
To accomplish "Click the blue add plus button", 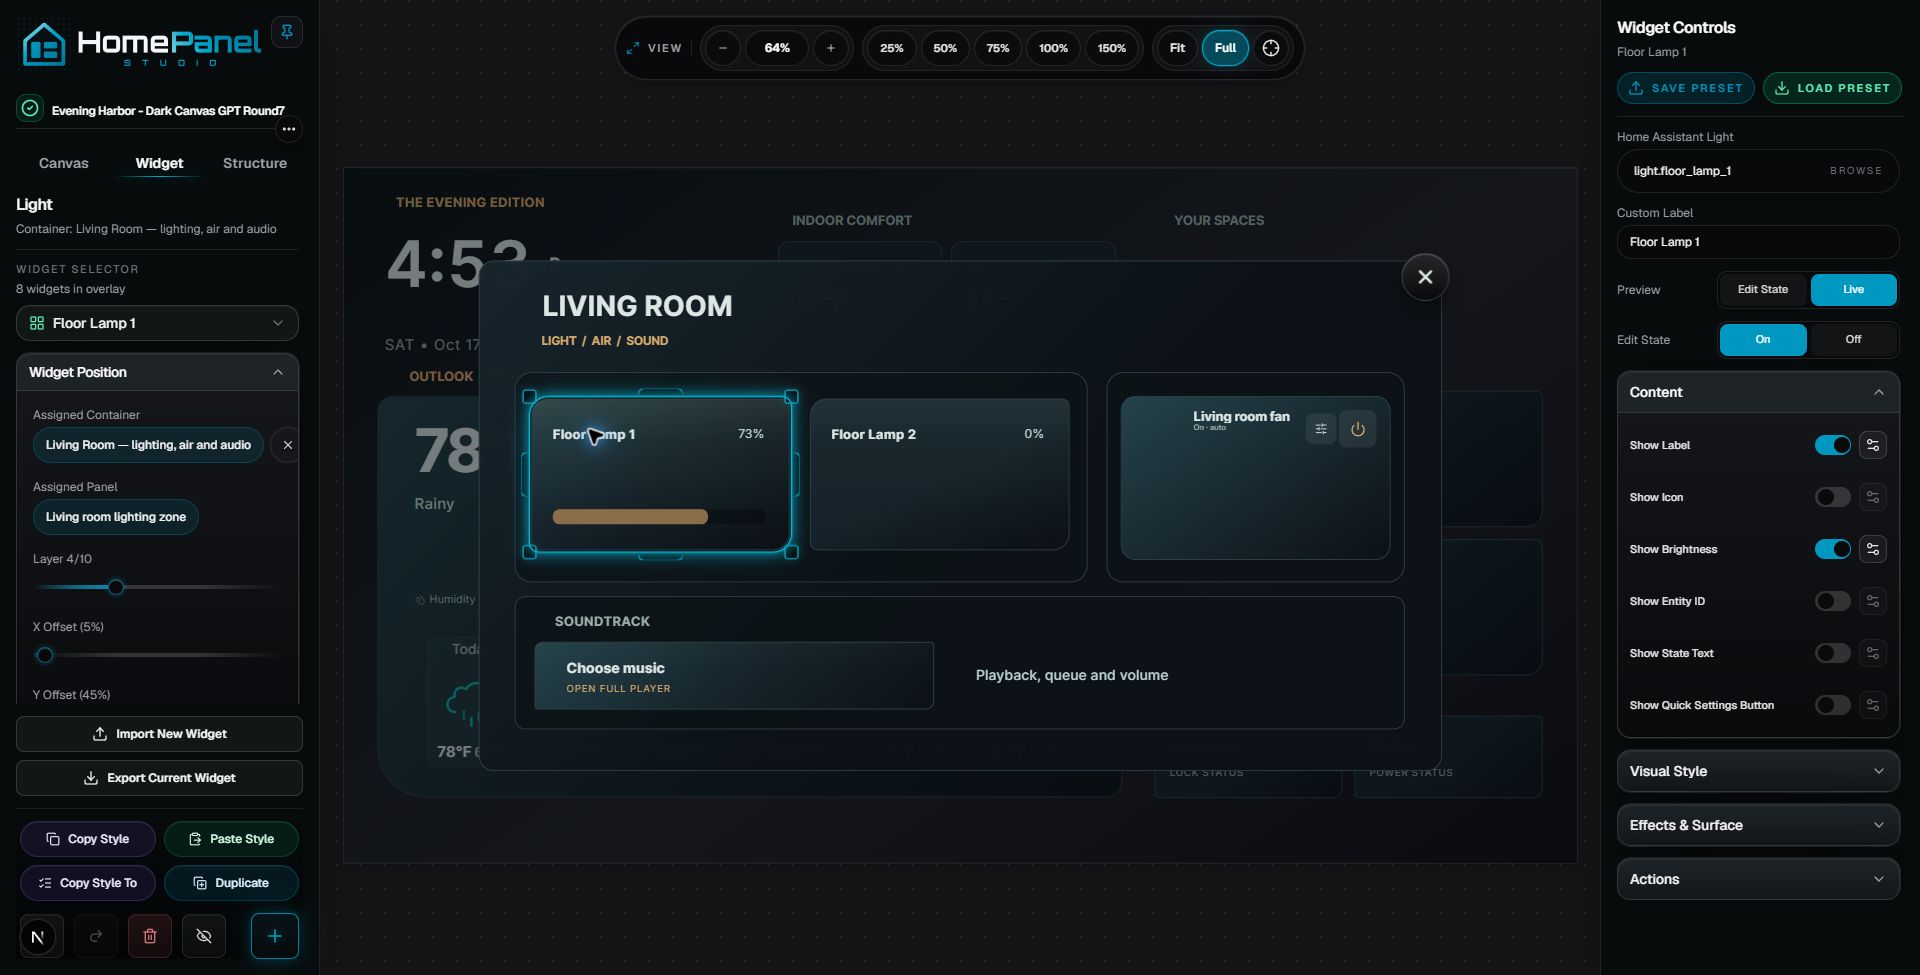I will (275, 936).
